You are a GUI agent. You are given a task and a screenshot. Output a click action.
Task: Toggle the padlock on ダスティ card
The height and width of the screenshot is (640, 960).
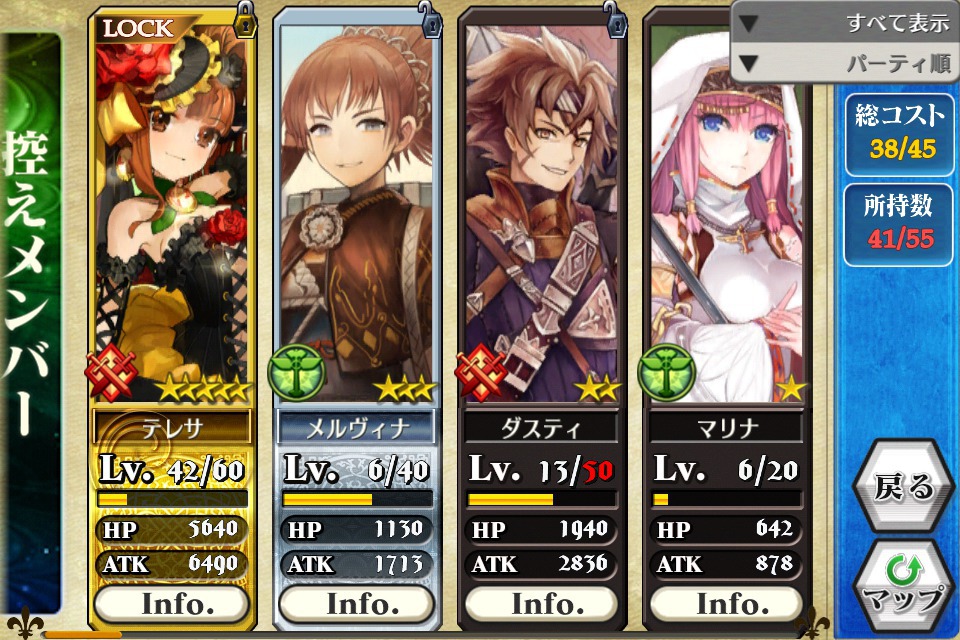tap(615, 19)
